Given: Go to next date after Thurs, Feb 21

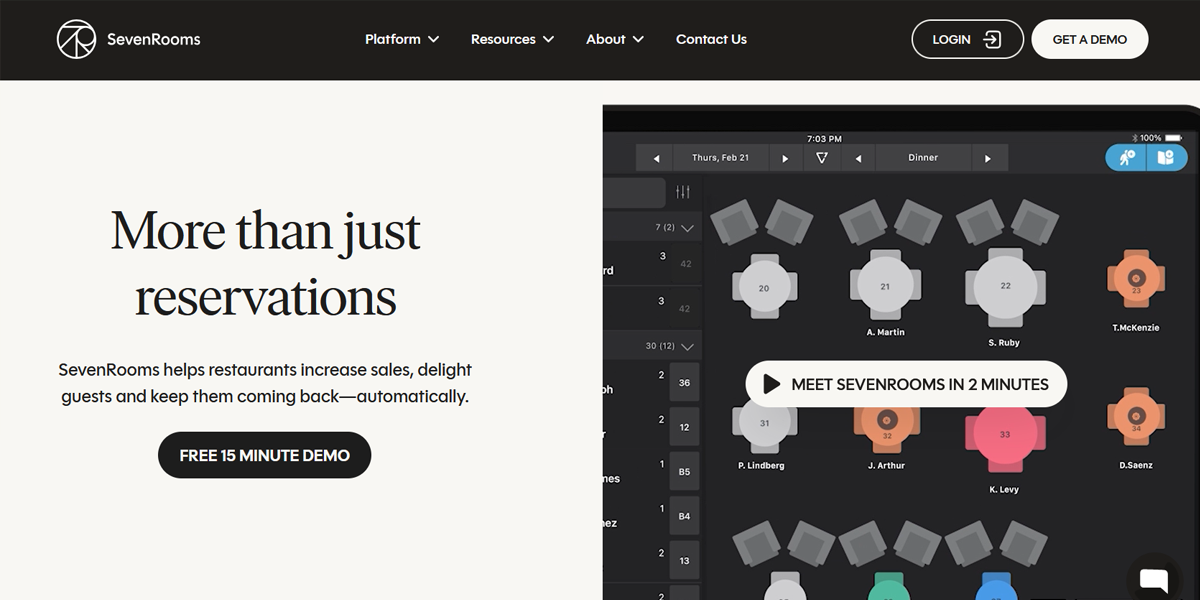Looking at the screenshot, I should (785, 158).
